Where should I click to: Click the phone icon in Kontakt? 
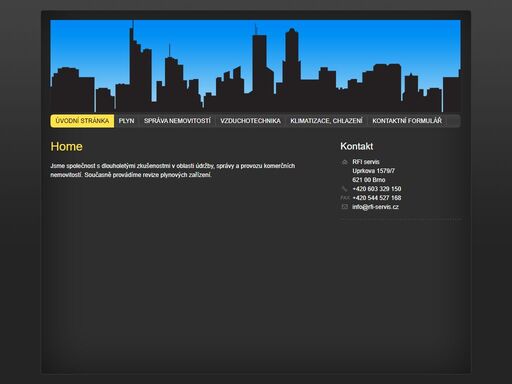pyautogui.click(x=345, y=189)
